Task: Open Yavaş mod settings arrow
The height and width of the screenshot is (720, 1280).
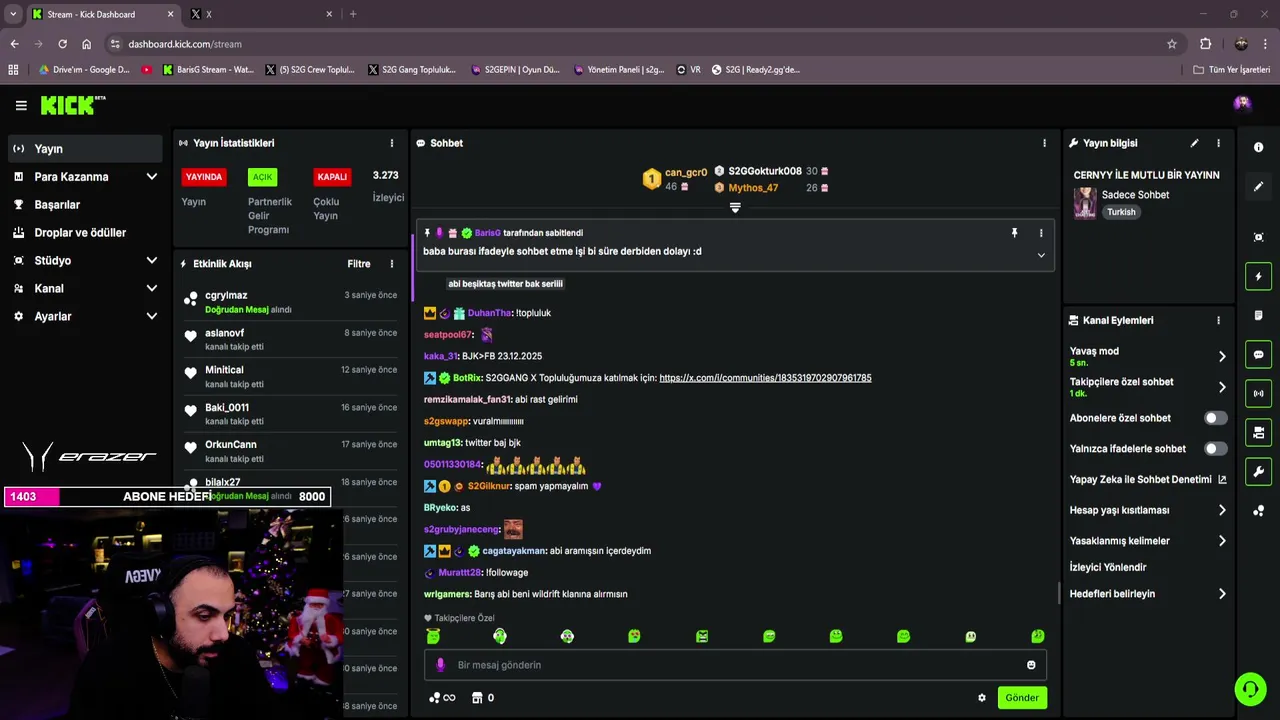Action: click(1222, 356)
